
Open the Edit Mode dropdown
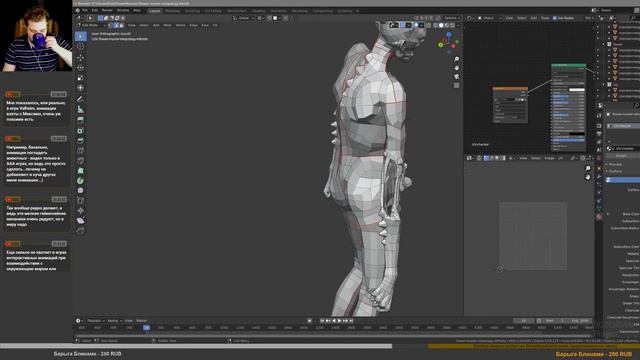[x=91, y=25]
